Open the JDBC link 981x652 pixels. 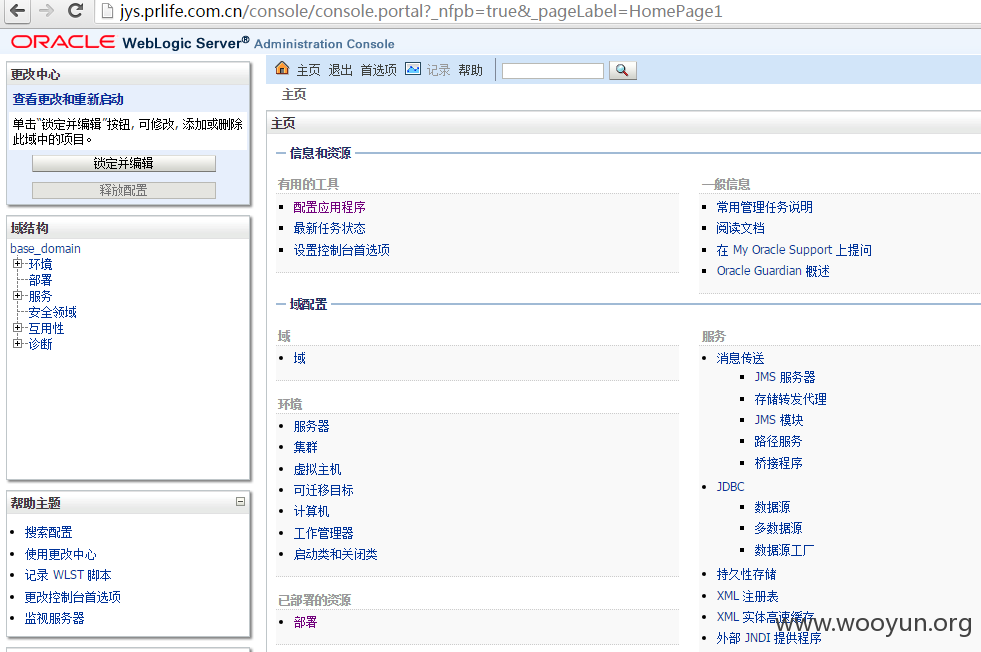click(x=731, y=486)
